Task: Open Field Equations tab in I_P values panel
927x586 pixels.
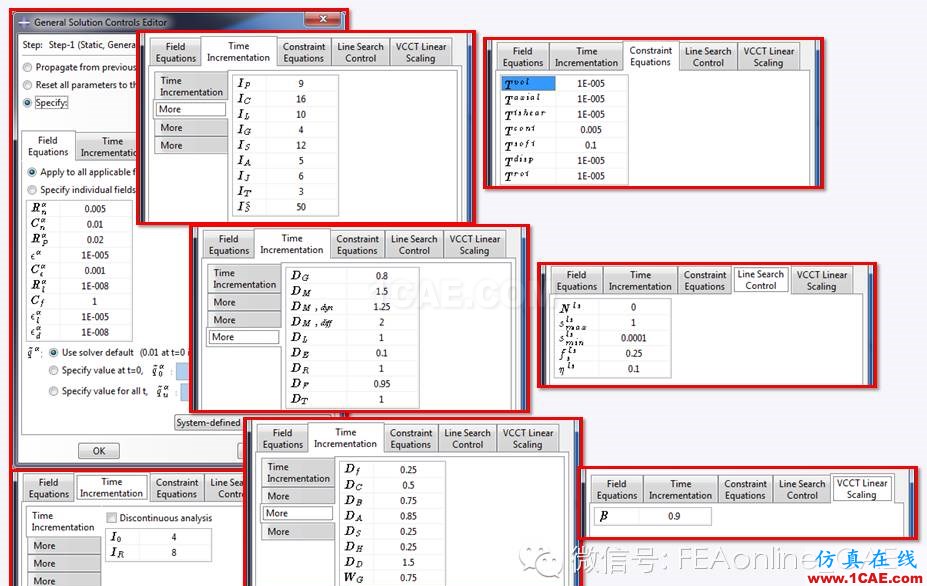Action: click(175, 52)
